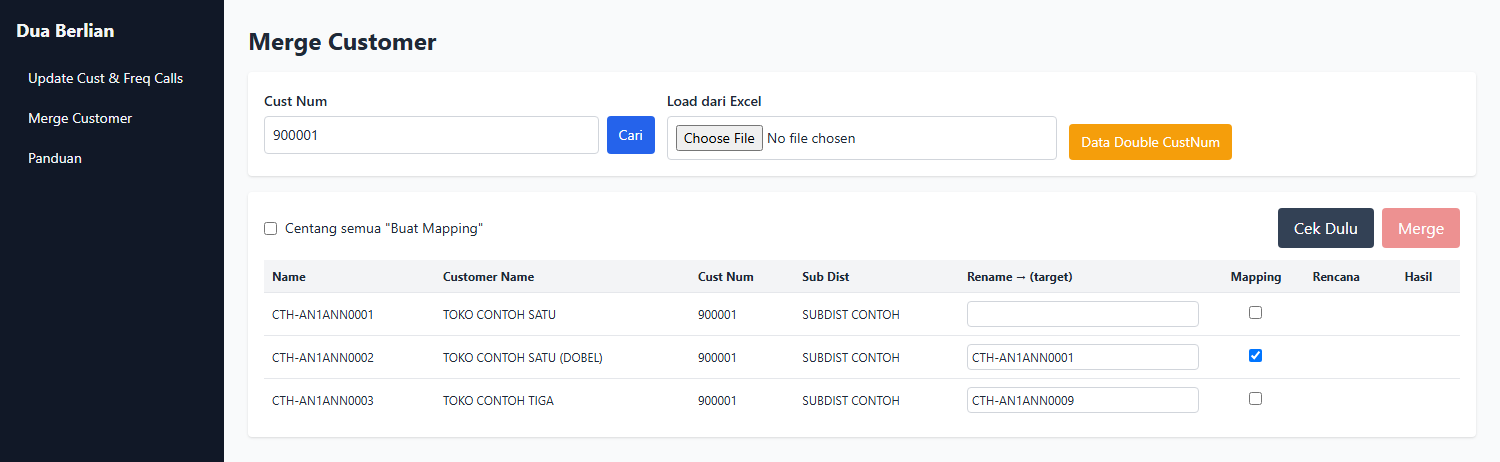
Task: Select the CTH-AN1ANN0001 name cell
Action: coord(323,315)
